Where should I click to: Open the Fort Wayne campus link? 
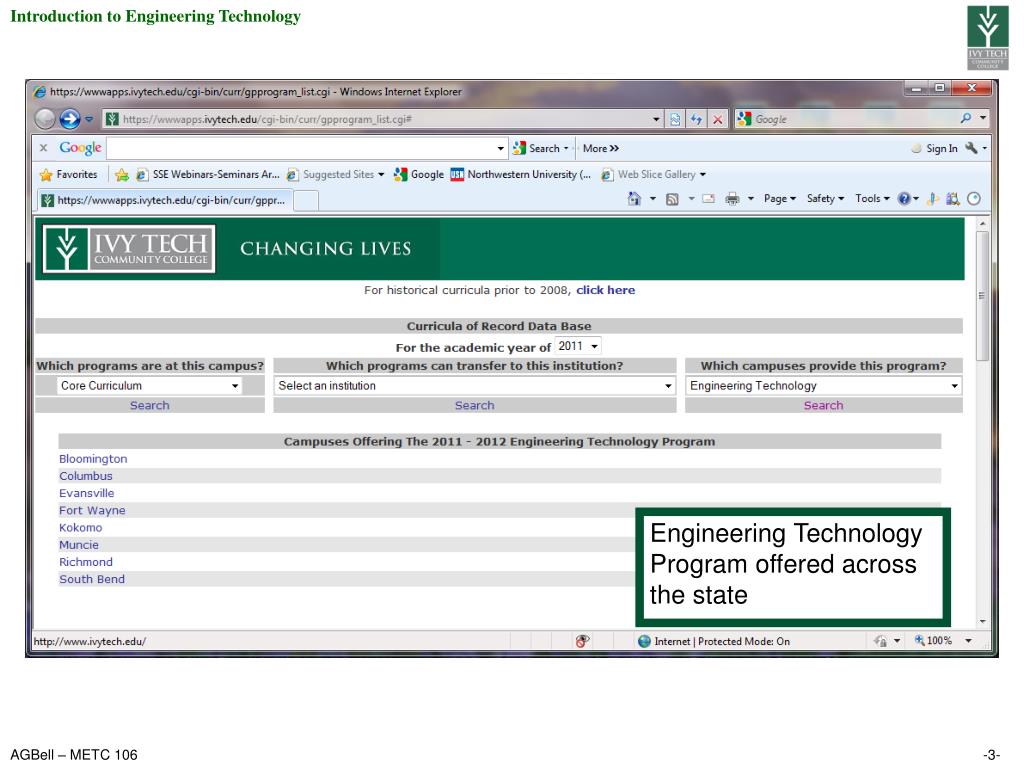(x=92, y=511)
